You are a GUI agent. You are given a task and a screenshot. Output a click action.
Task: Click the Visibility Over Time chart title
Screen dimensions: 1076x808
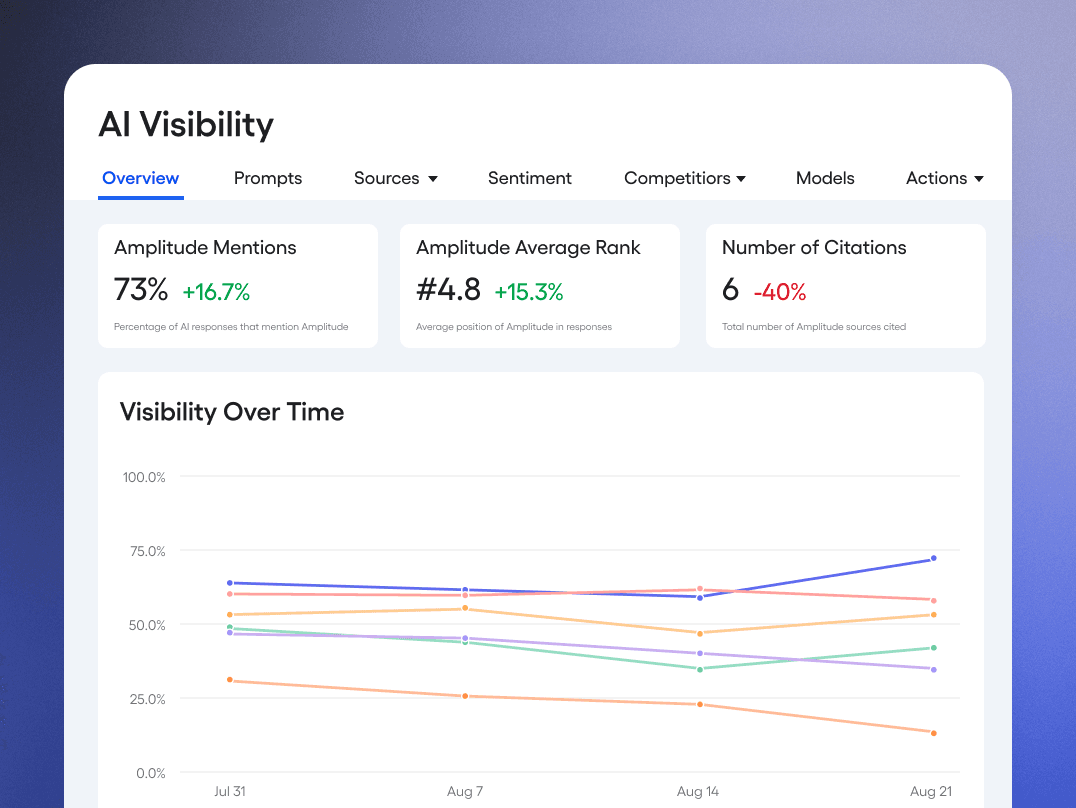232,412
